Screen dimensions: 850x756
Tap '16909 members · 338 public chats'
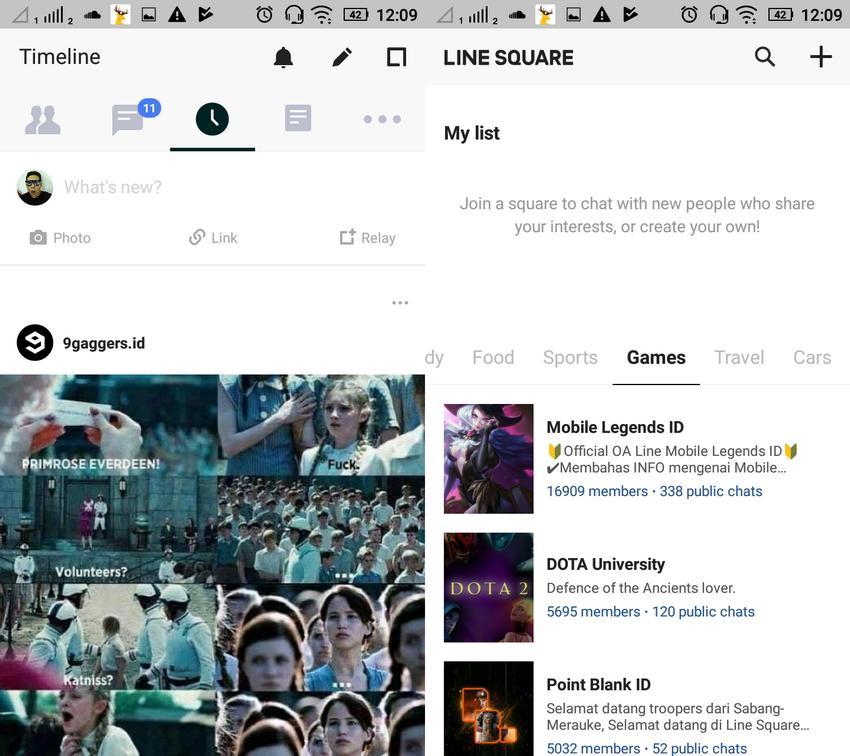coord(654,491)
